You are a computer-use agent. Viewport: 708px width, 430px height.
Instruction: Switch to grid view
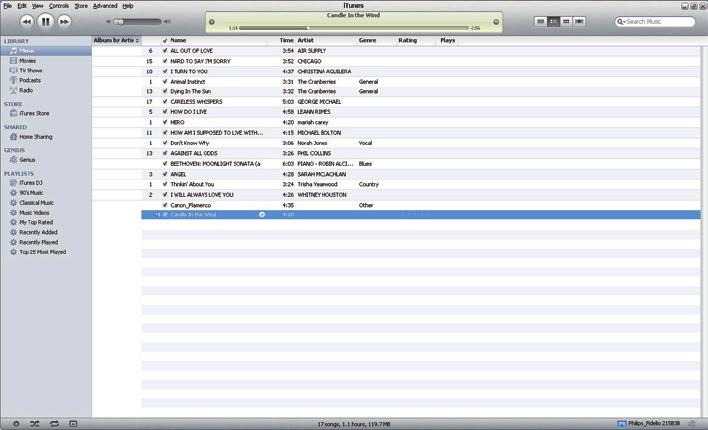(566, 21)
